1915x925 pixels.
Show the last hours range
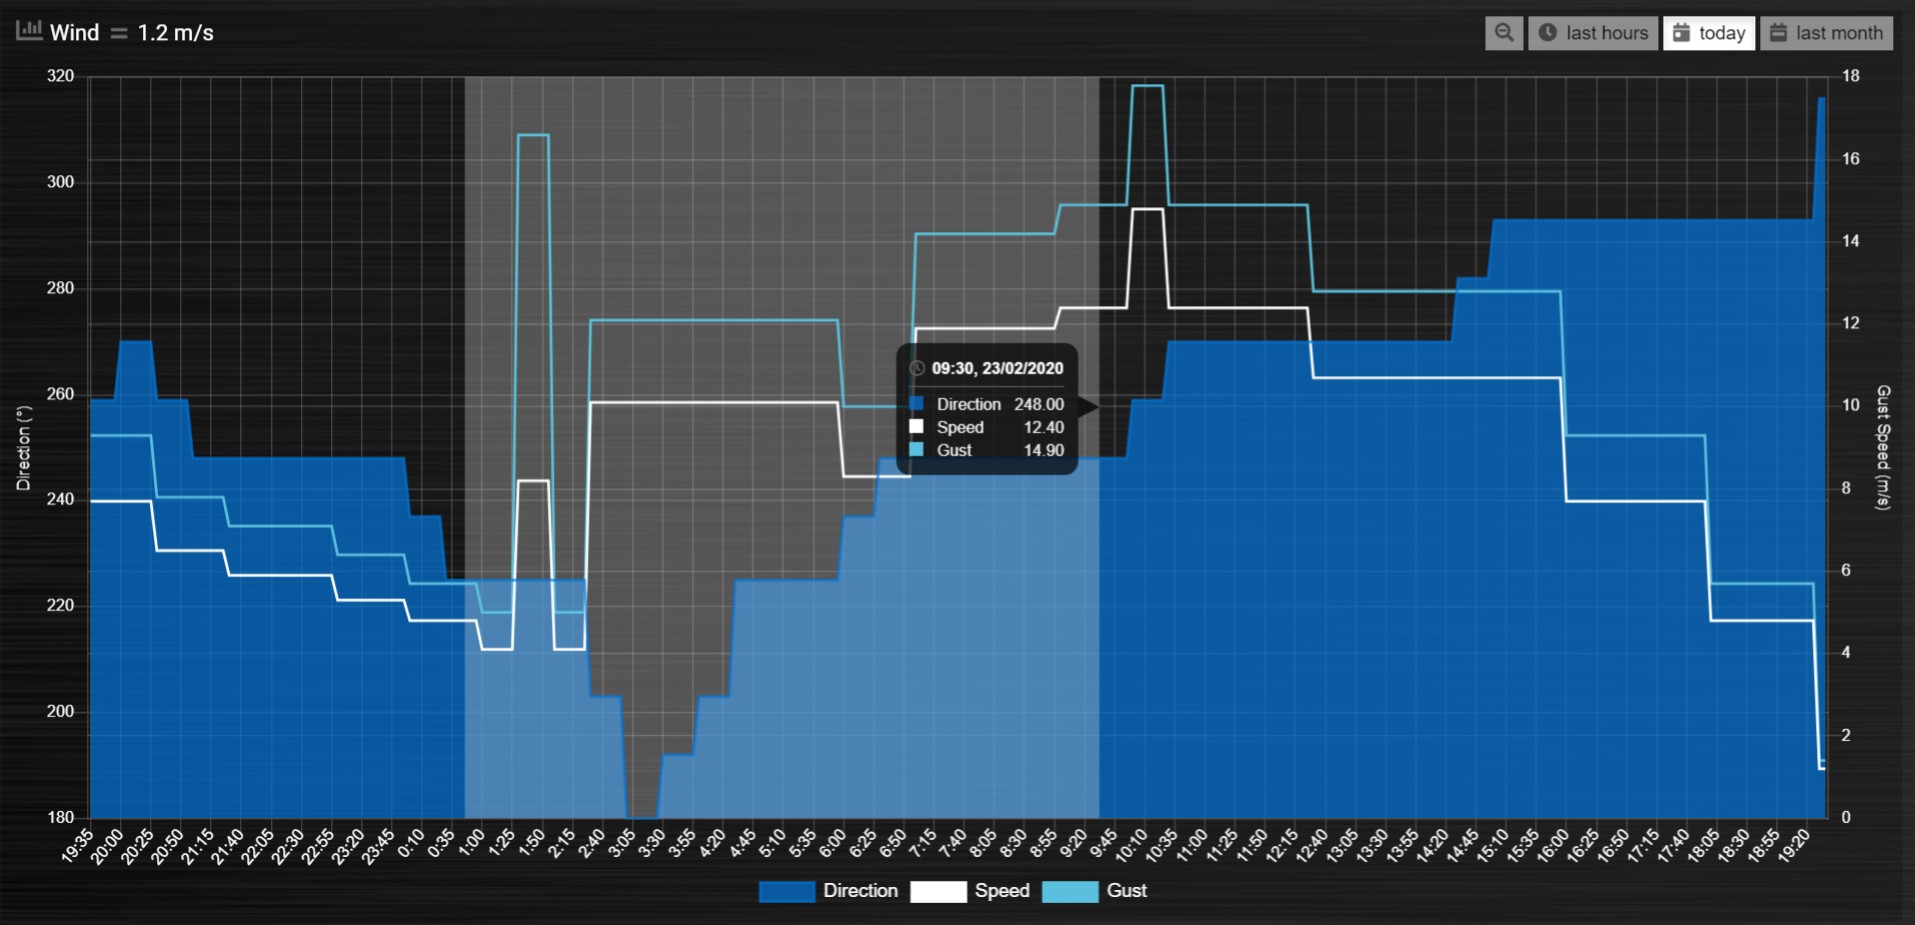coord(1592,32)
